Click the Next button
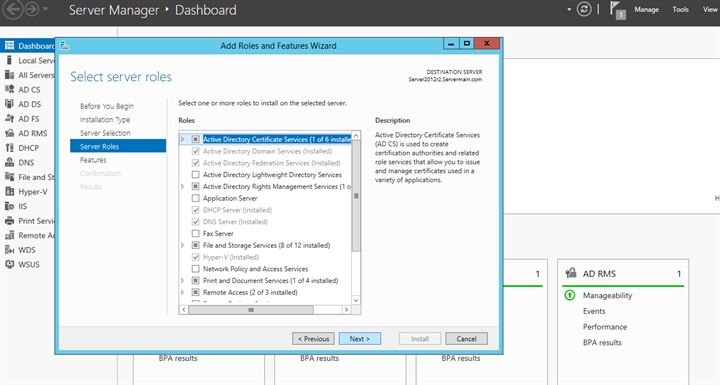The height and width of the screenshot is (385, 720). click(x=360, y=339)
